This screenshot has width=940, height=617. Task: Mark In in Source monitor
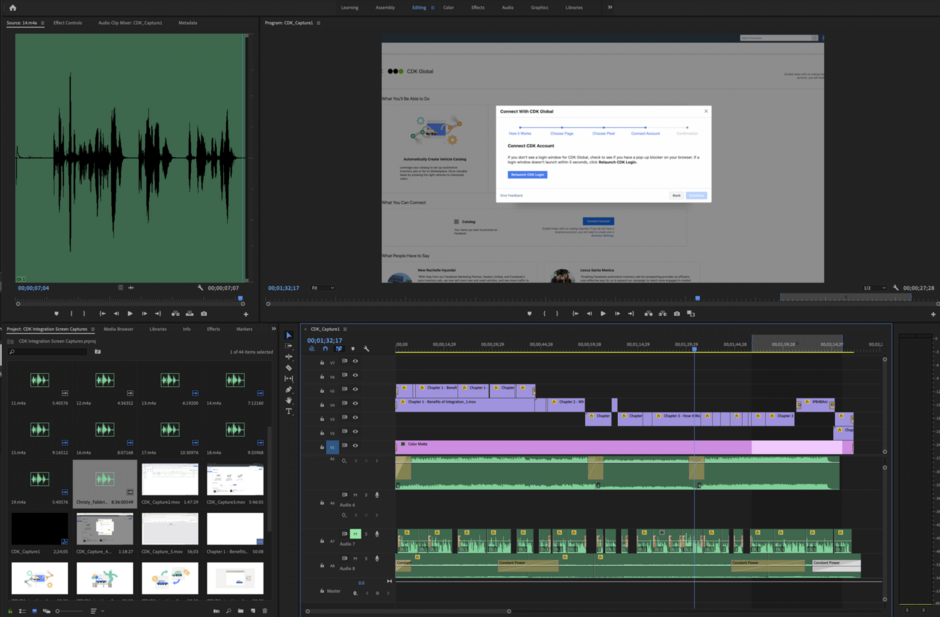[x=71, y=314]
